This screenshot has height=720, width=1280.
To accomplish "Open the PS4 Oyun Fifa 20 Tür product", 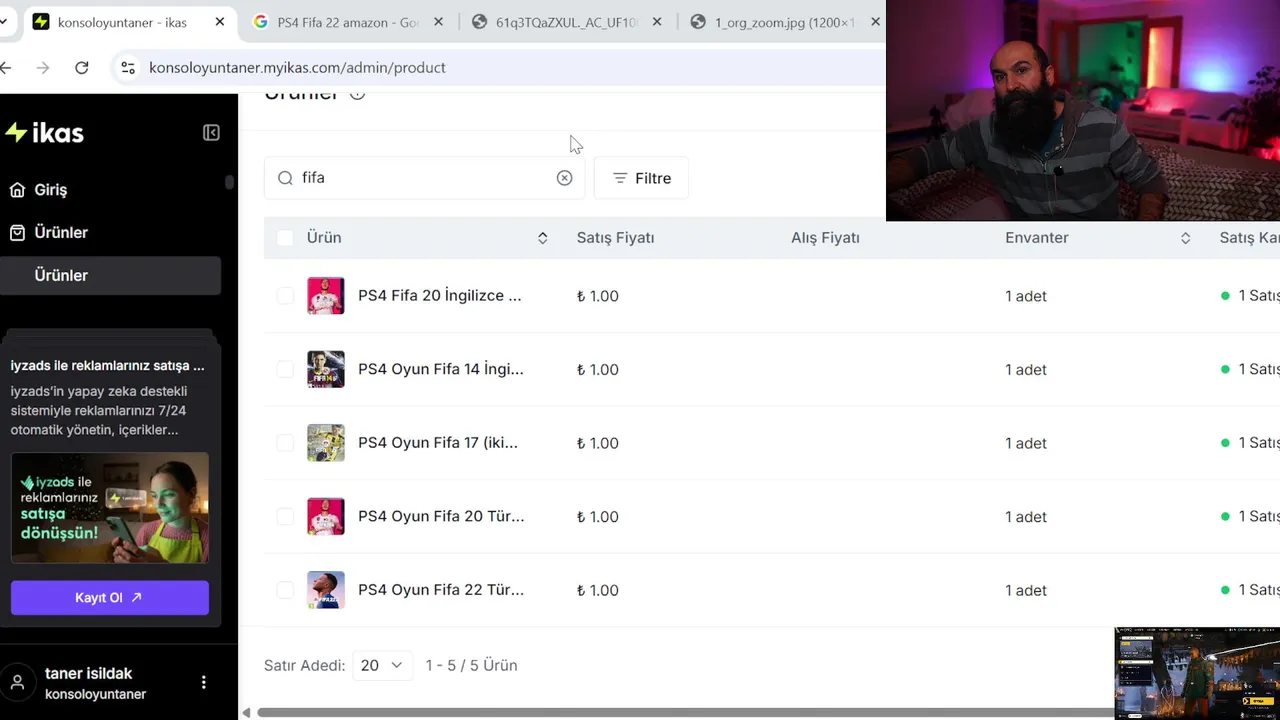I will (441, 516).
